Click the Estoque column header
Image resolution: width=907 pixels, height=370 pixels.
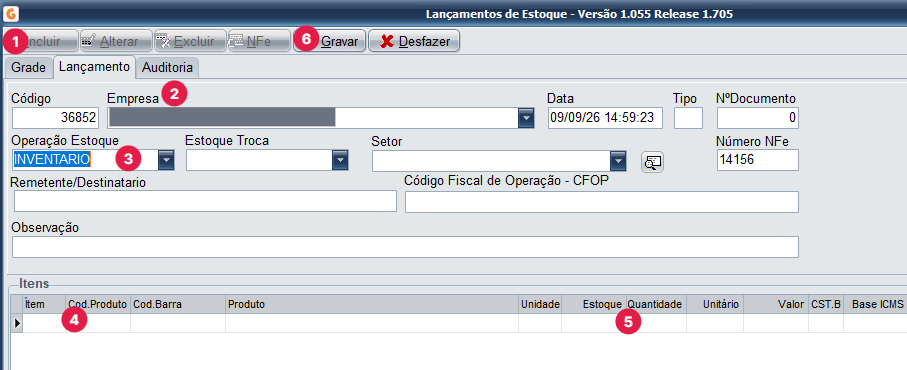click(x=594, y=304)
